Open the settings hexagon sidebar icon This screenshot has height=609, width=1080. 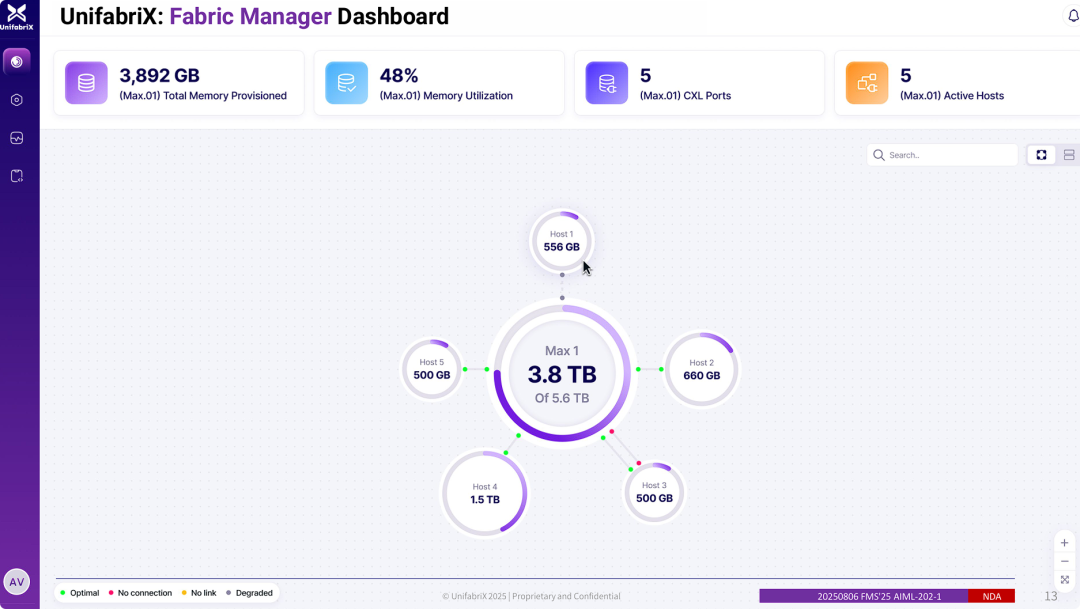(x=17, y=100)
